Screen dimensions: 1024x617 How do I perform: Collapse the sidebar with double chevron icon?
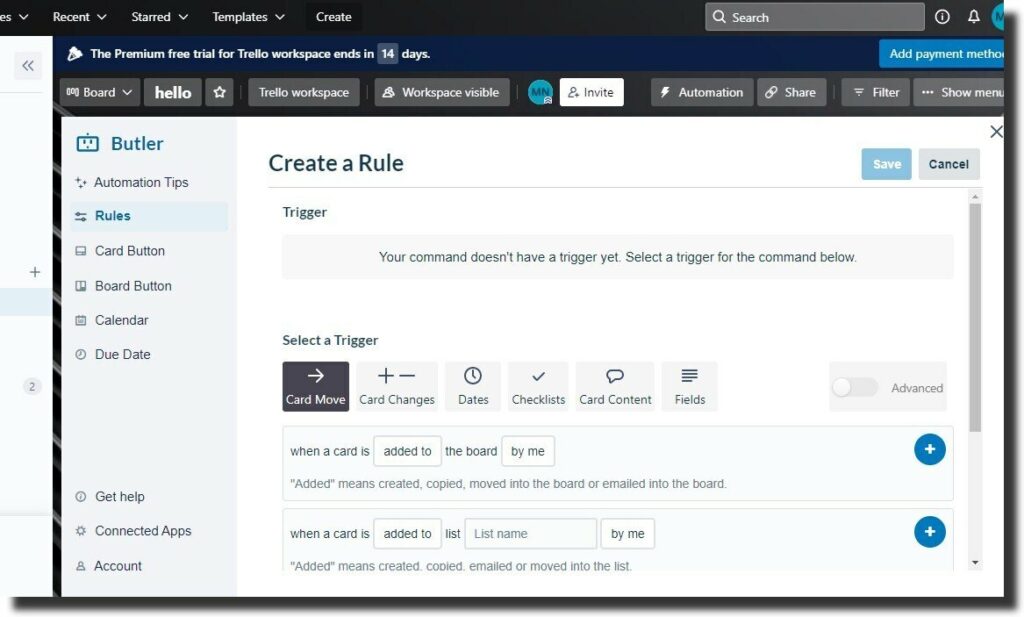pos(28,65)
